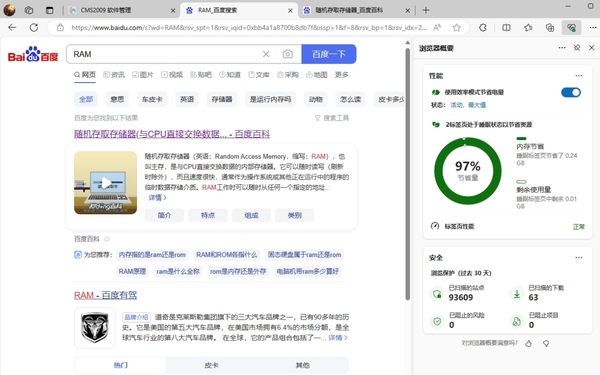Jump to the 特点 section button
The height and width of the screenshot is (375, 600).
click(208, 215)
